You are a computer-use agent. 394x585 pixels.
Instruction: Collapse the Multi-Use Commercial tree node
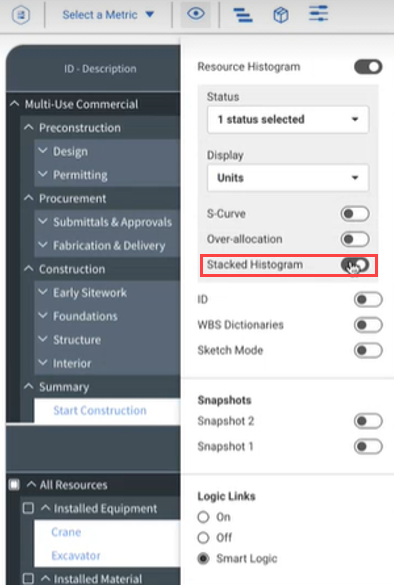(x=15, y=104)
